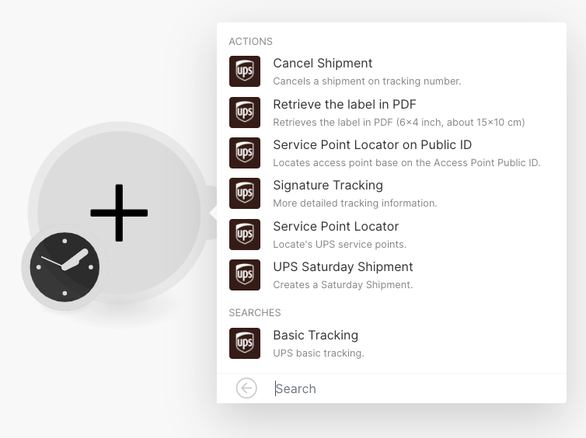Click the ACTIONS section header

(x=250, y=41)
